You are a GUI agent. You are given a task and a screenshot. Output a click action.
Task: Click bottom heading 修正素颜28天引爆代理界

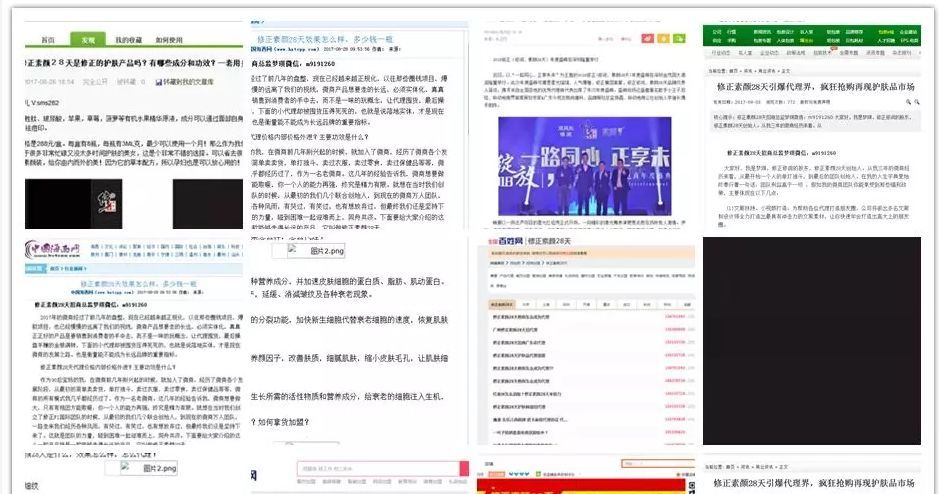click(x=814, y=483)
